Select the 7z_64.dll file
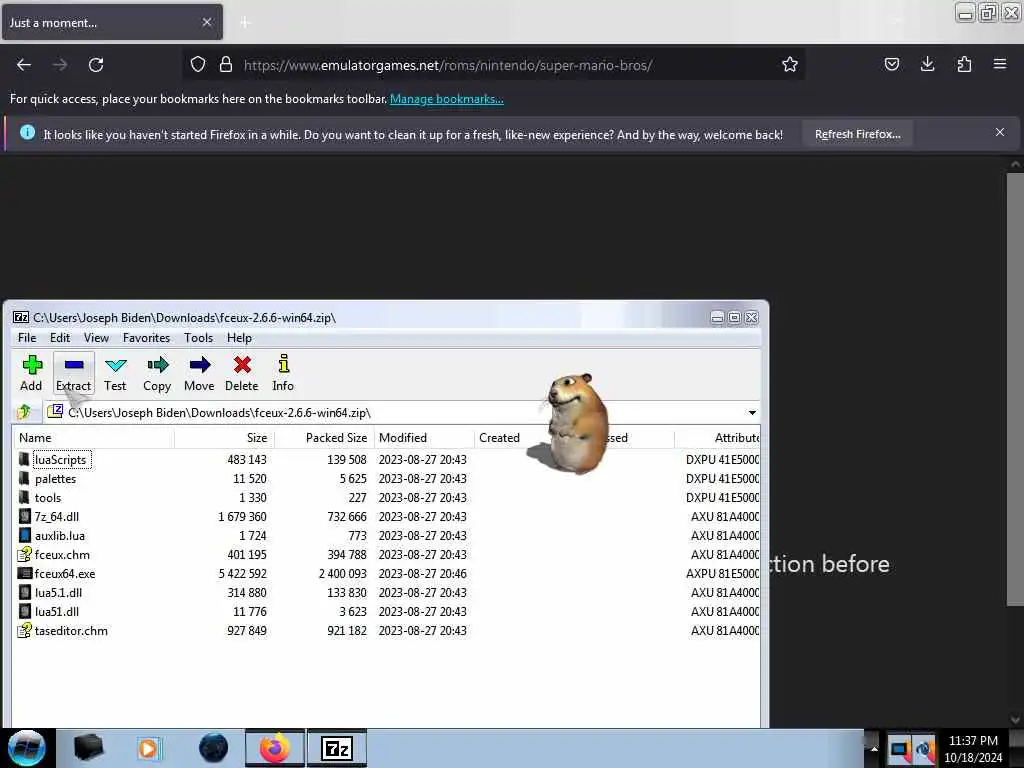Image resolution: width=1024 pixels, height=768 pixels. 385,517
